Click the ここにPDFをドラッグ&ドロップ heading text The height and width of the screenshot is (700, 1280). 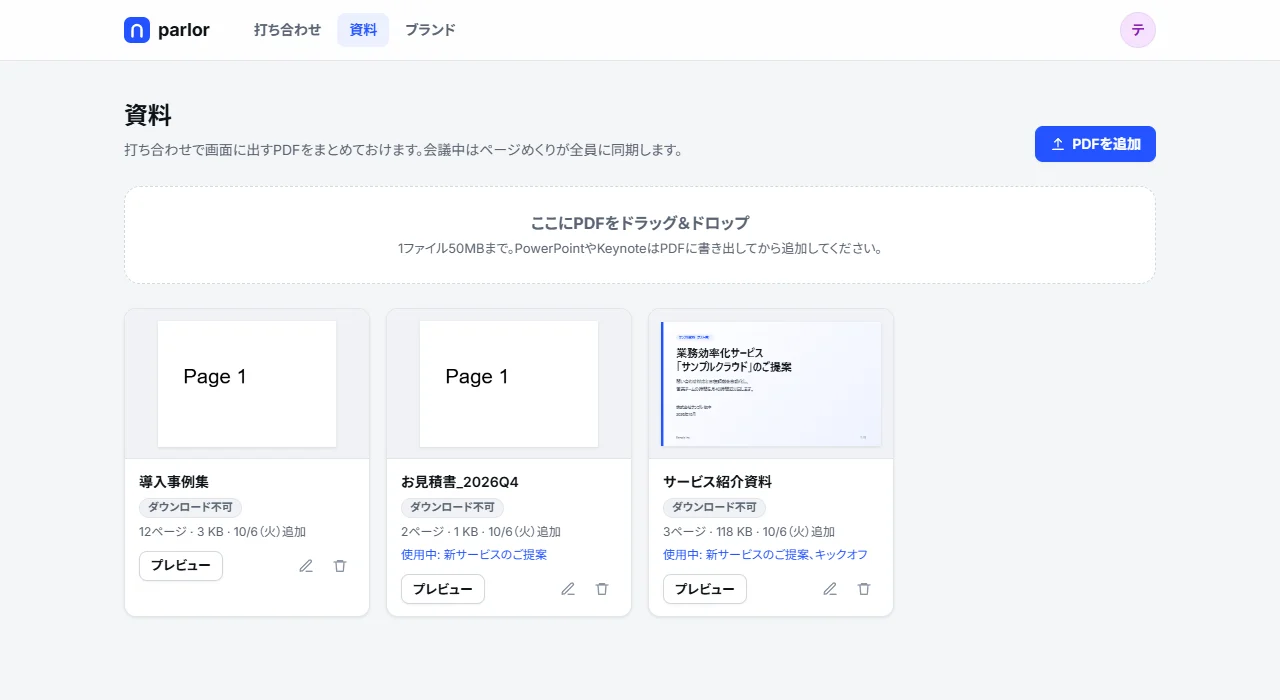(x=640, y=223)
